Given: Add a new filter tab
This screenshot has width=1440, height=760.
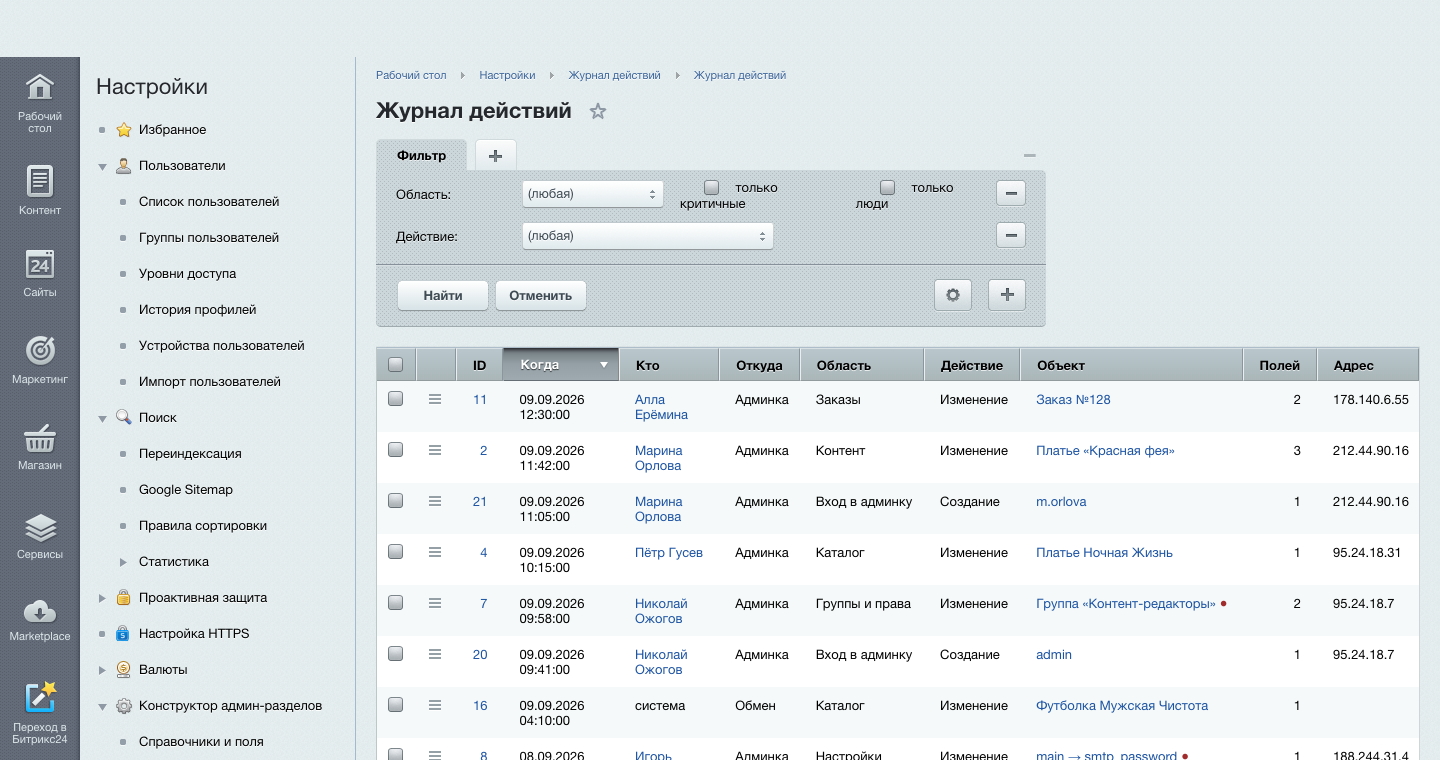Looking at the screenshot, I should tap(495, 155).
